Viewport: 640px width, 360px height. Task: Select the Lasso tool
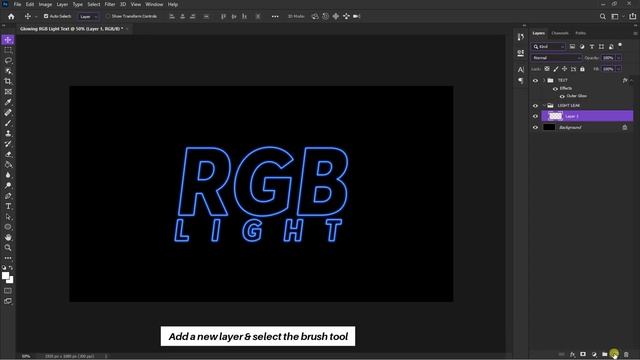tap(8, 60)
